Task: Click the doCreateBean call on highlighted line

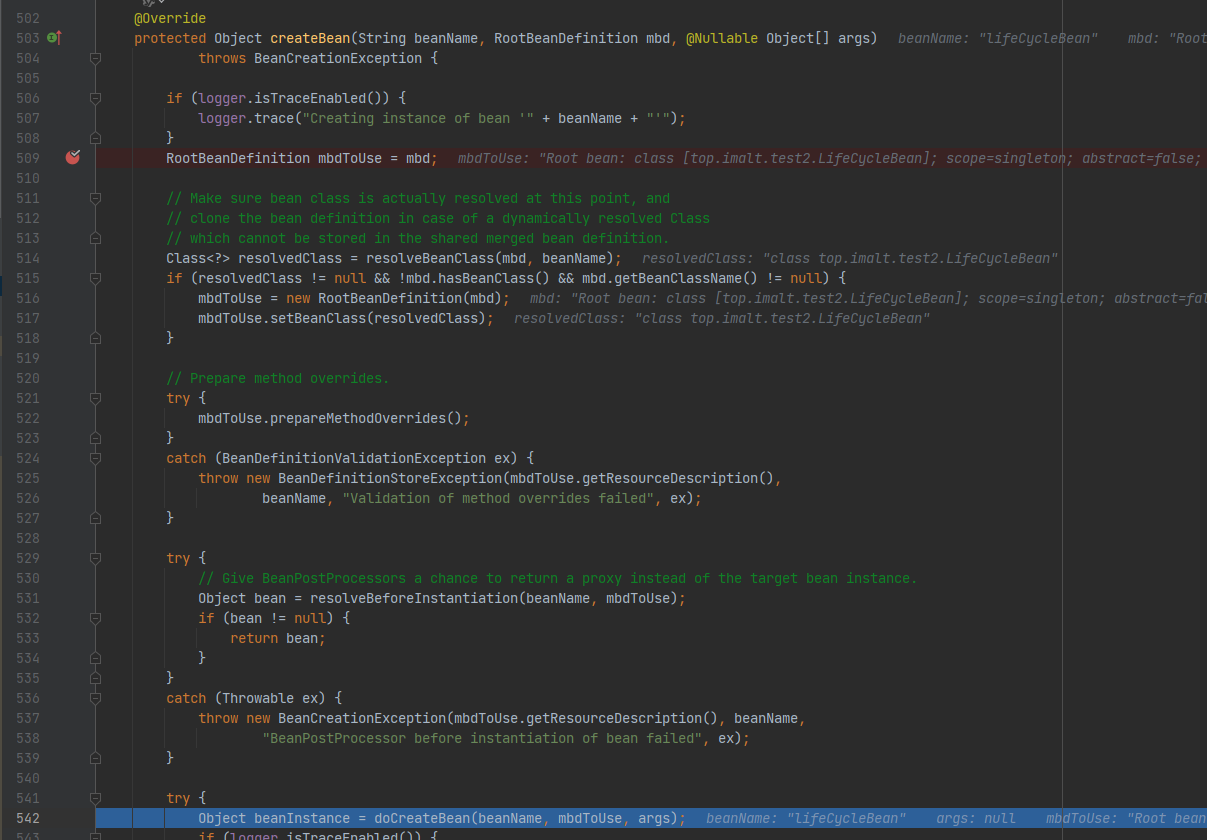Action: 418,818
